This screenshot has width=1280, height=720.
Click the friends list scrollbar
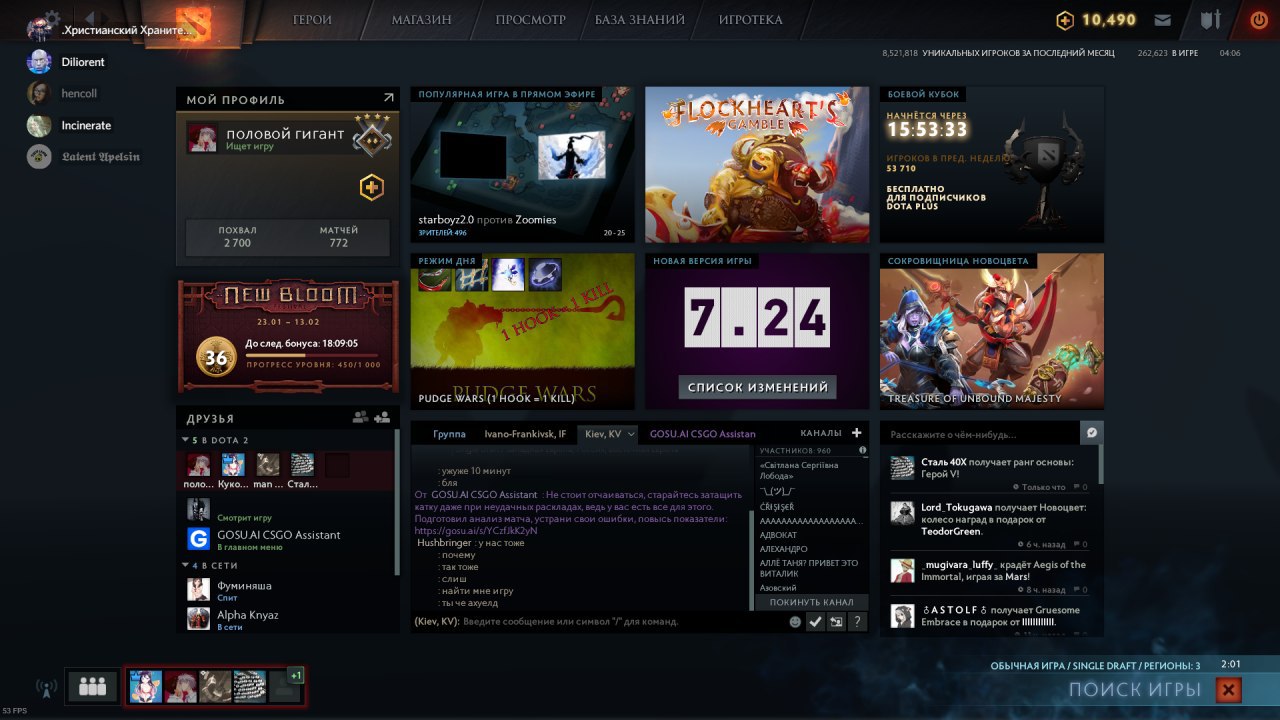(x=397, y=503)
